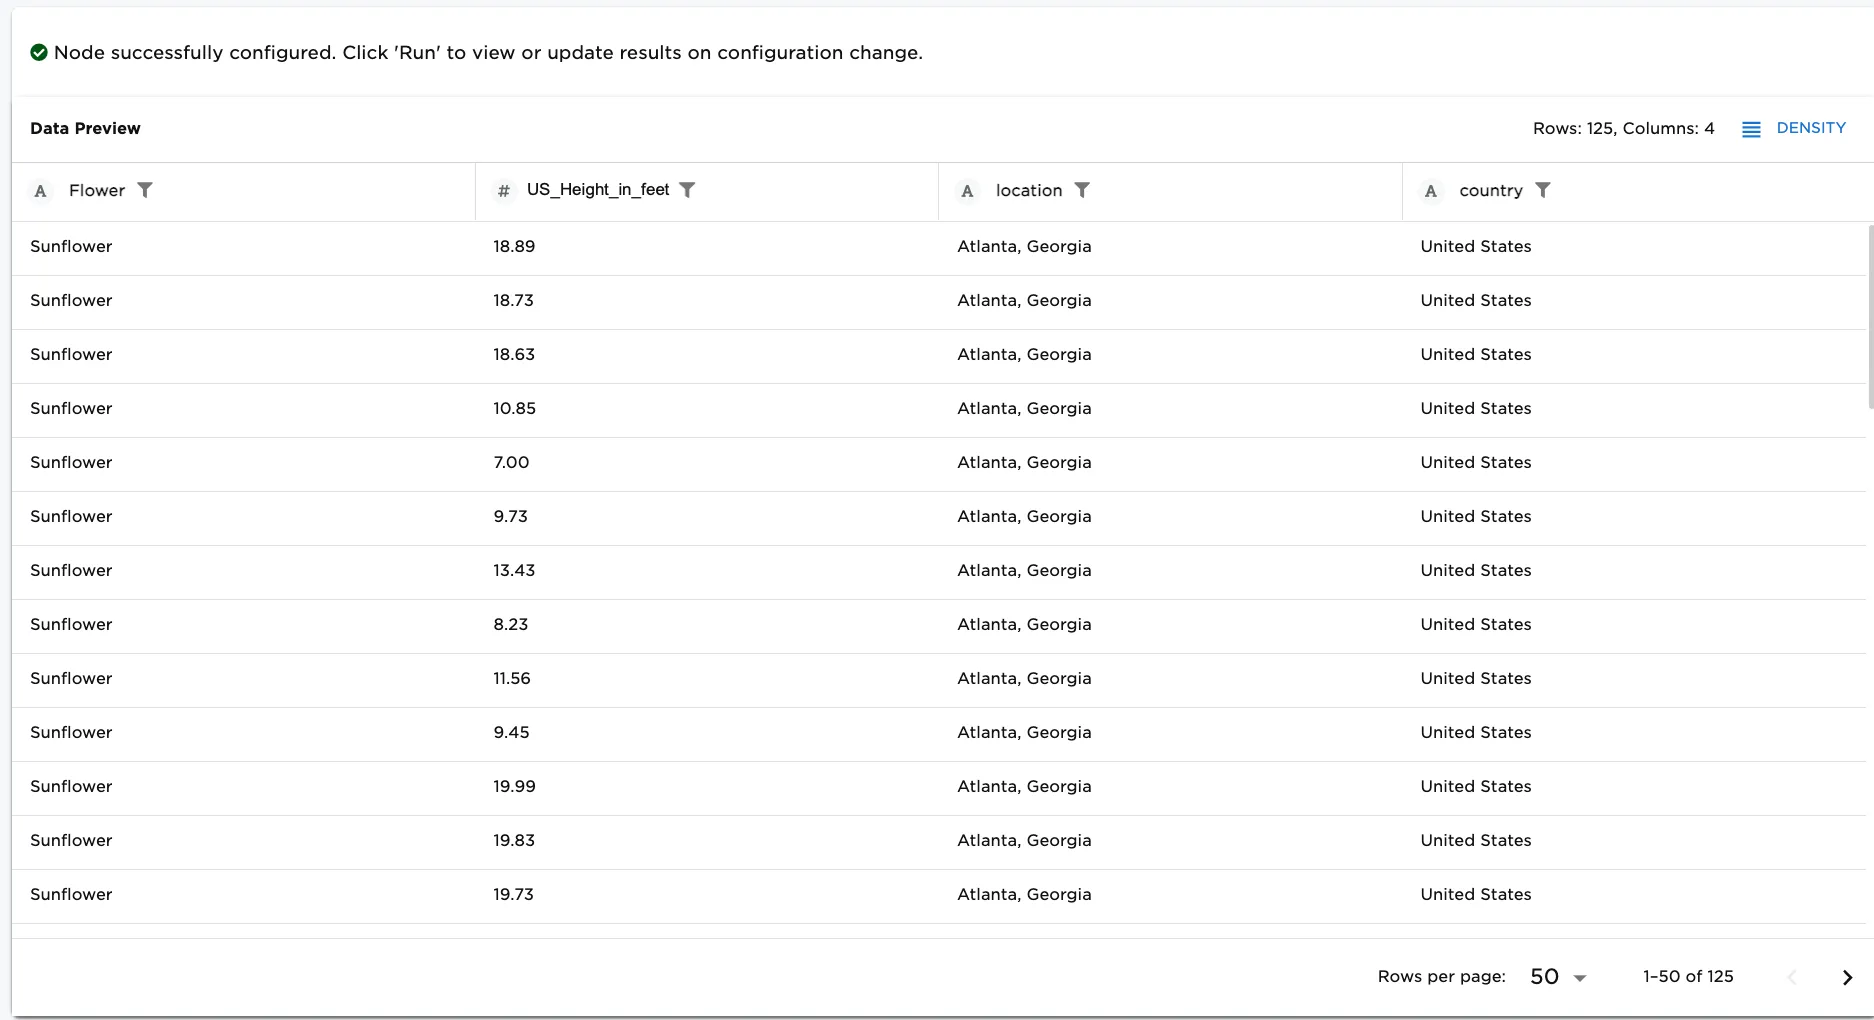Viewport: 1874px width, 1020px height.
Task: Change table density with DENSITY button
Action: 1810,128
